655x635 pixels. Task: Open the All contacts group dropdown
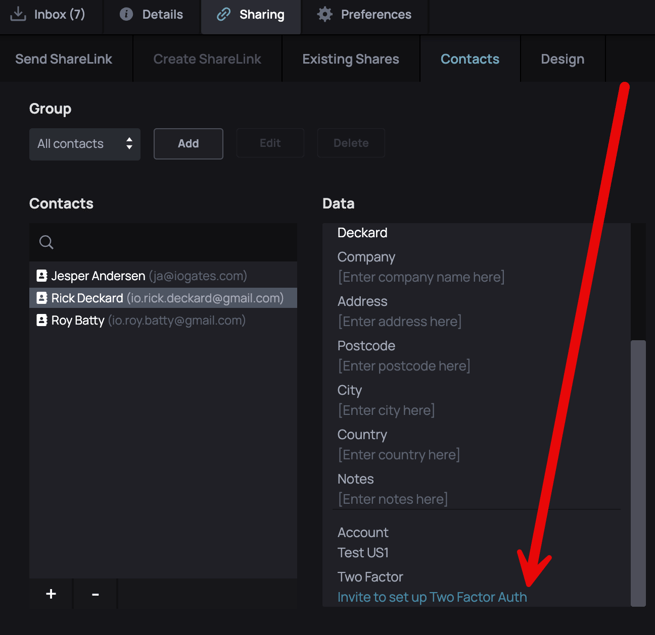pyautogui.click(x=85, y=144)
